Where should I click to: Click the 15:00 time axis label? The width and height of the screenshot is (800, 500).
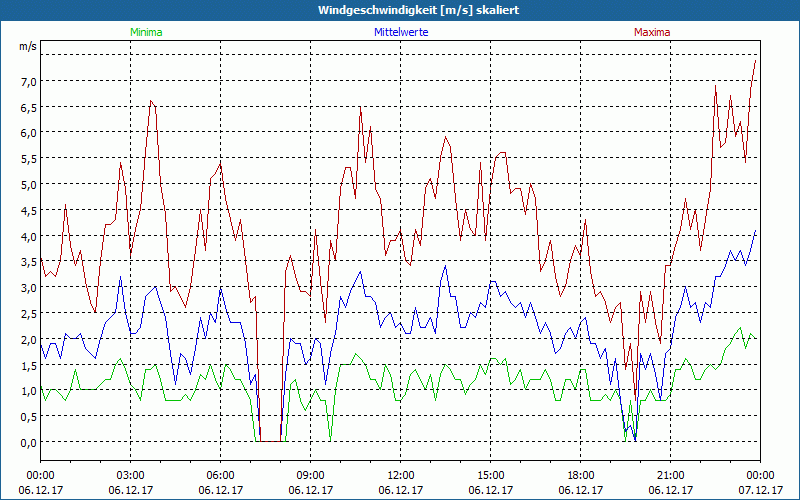pyautogui.click(x=490, y=476)
